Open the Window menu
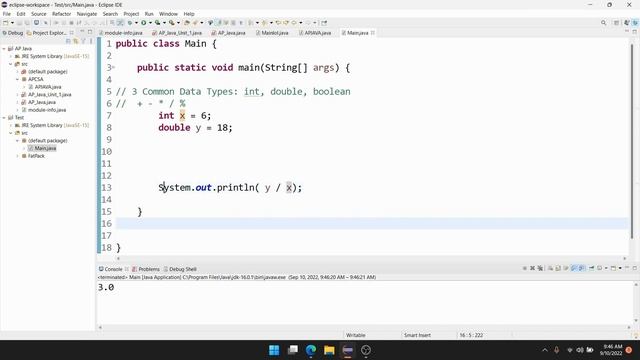 (168, 14)
